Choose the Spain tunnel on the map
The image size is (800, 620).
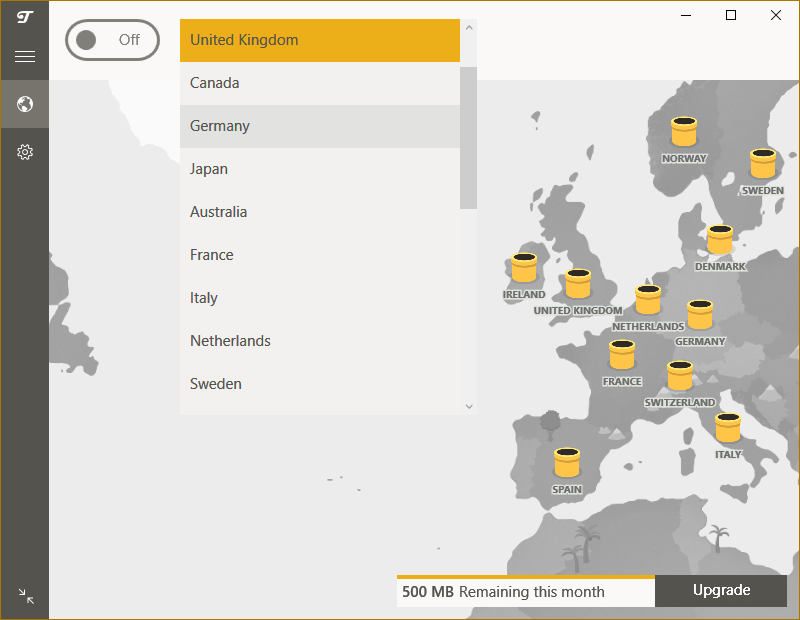pyautogui.click(x=567, y=463)
